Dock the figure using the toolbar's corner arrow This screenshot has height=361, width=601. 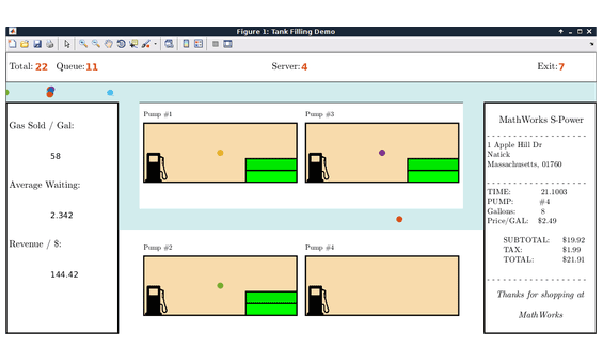click(x=591, y=44)
